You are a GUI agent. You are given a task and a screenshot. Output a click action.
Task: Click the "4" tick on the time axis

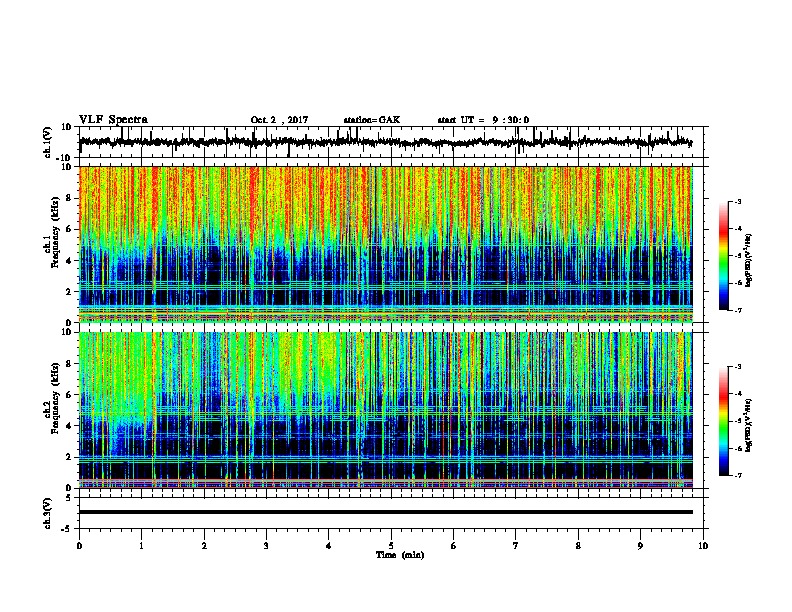(329, 546)
